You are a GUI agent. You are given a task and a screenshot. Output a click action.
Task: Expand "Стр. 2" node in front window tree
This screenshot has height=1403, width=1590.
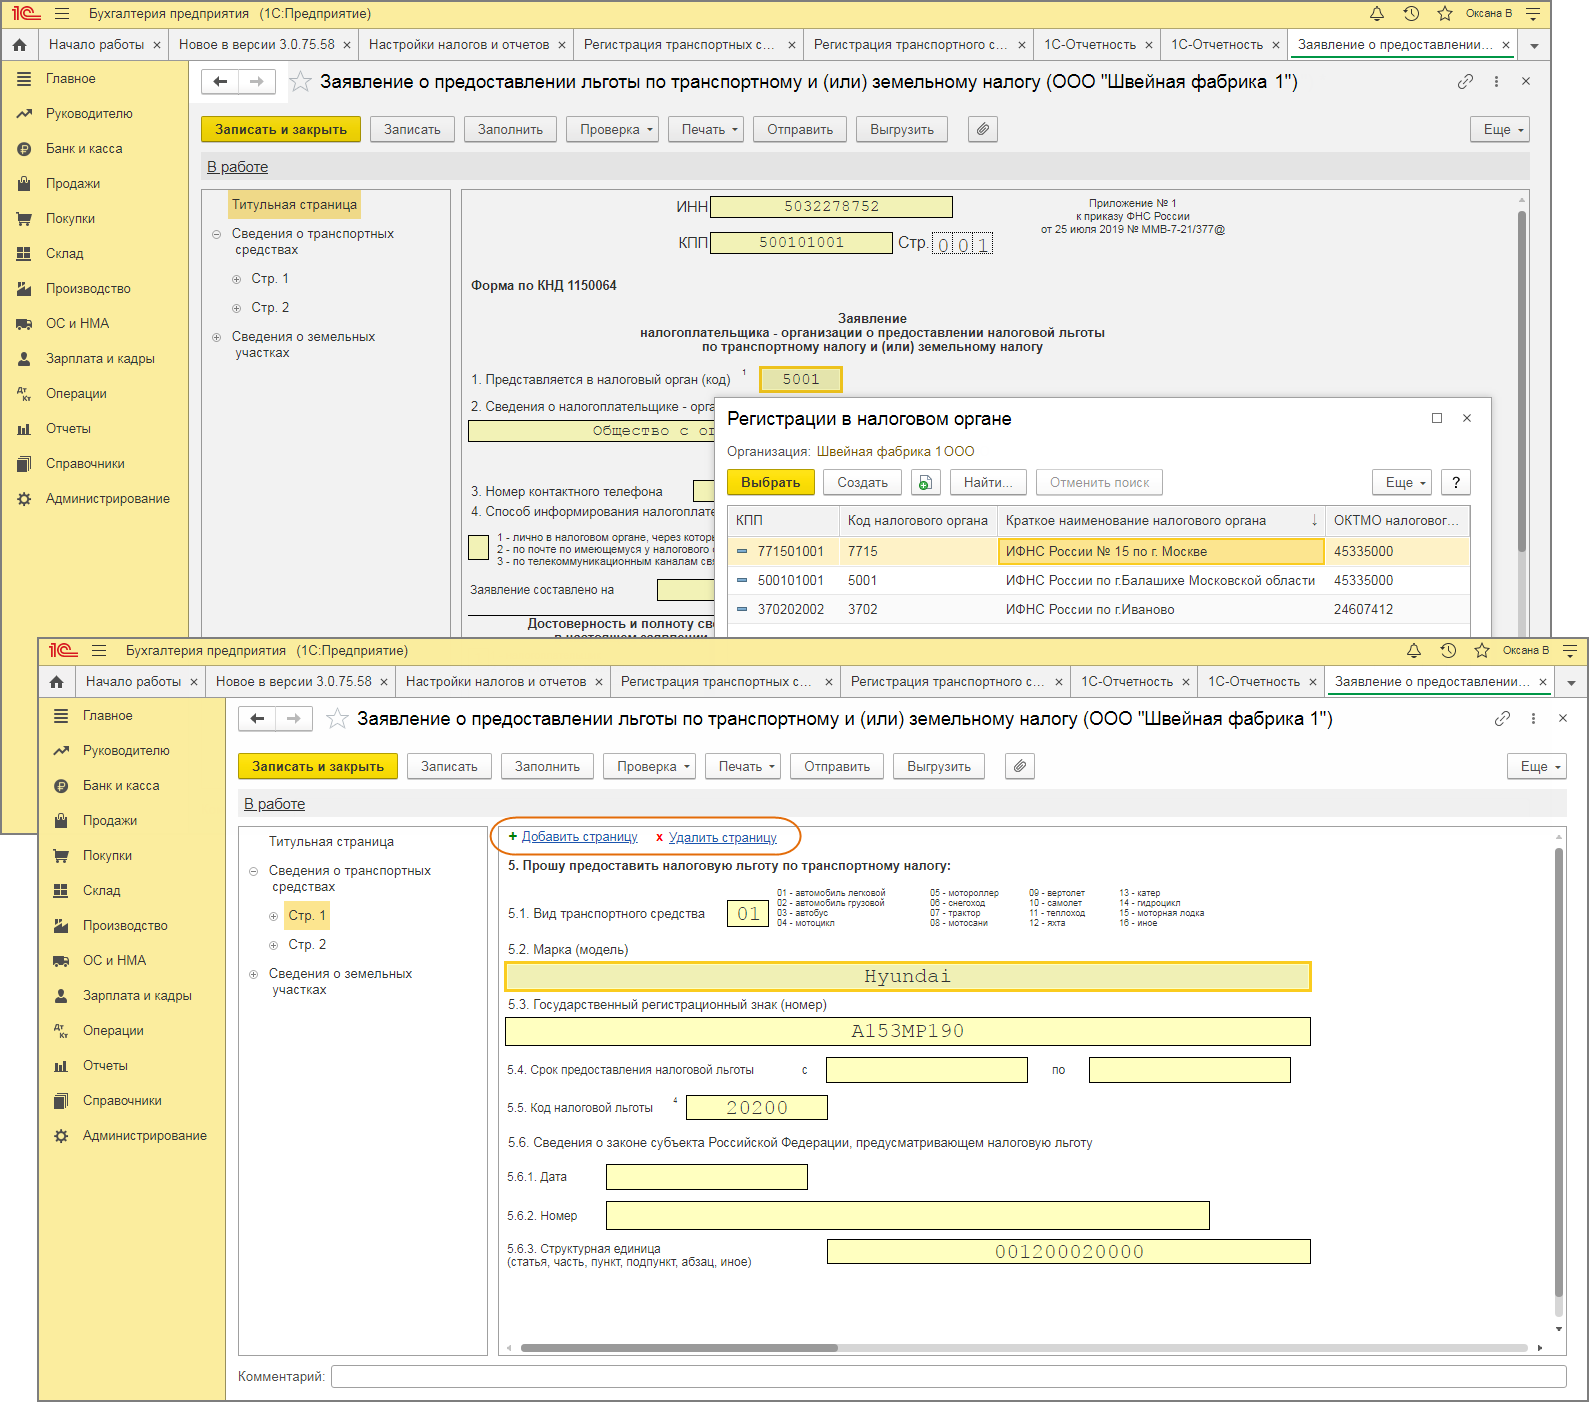tap(273, 945)
